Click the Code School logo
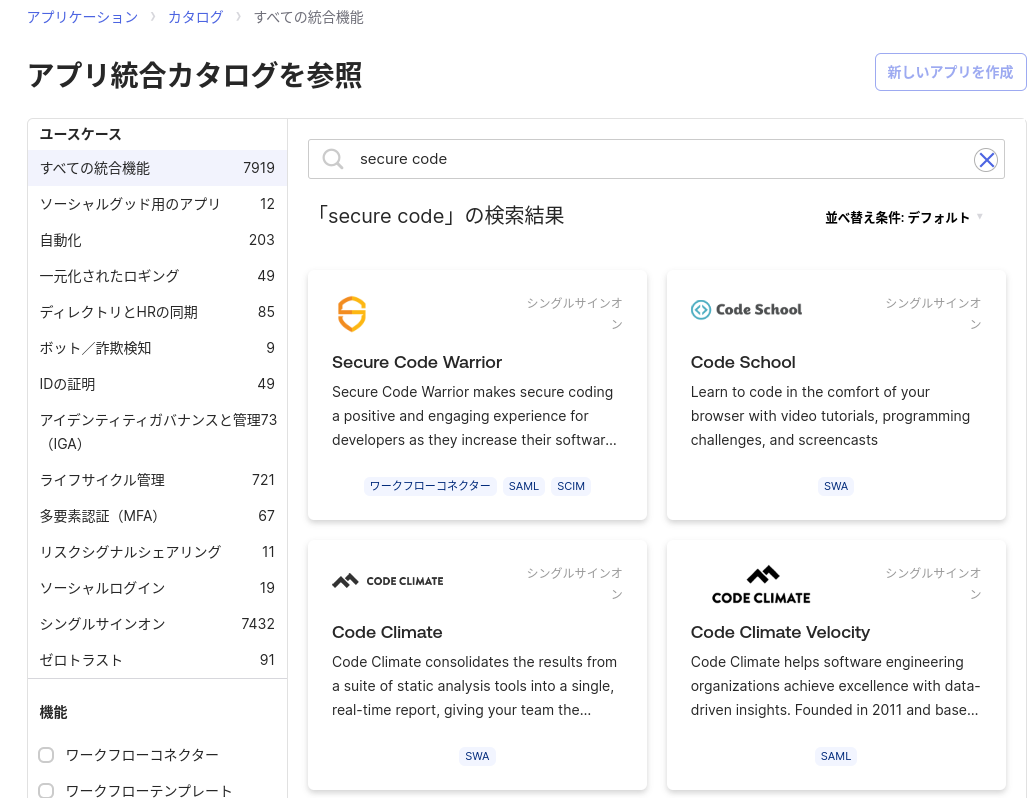This screenshot has width=1027, height=798. coord(746,309)
